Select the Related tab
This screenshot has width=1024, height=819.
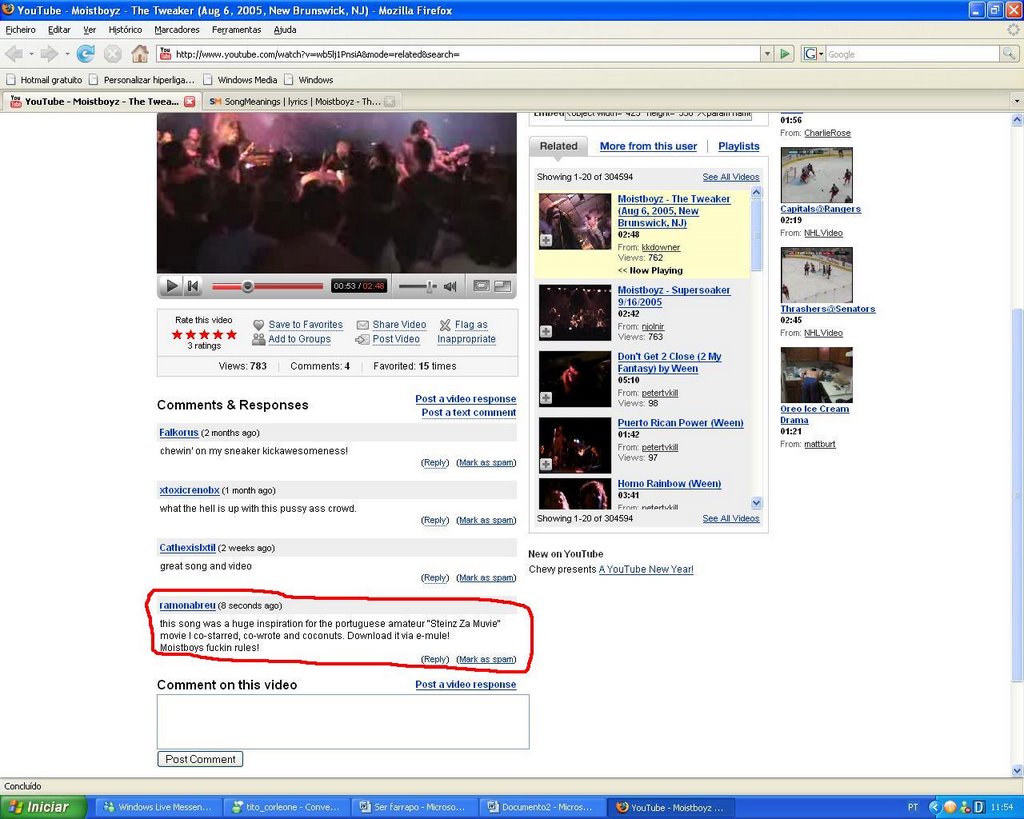pos(558,146)
